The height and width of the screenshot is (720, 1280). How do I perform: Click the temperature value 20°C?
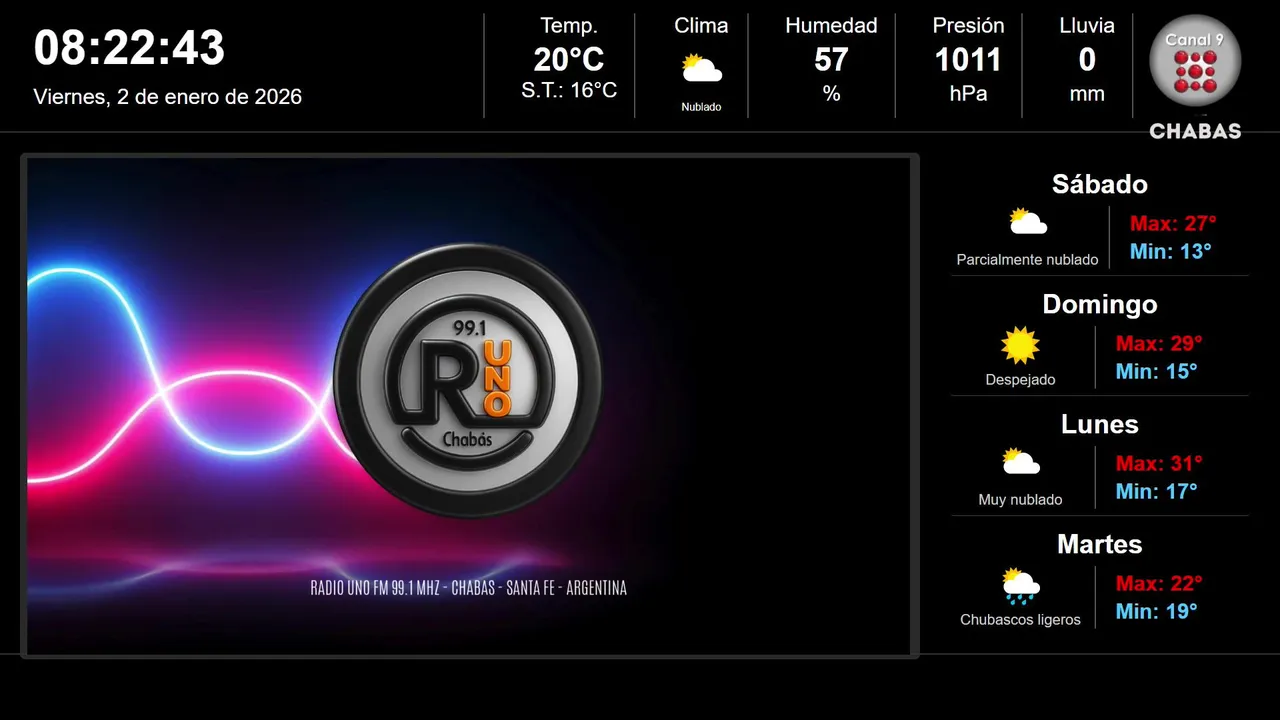point(569,60)
